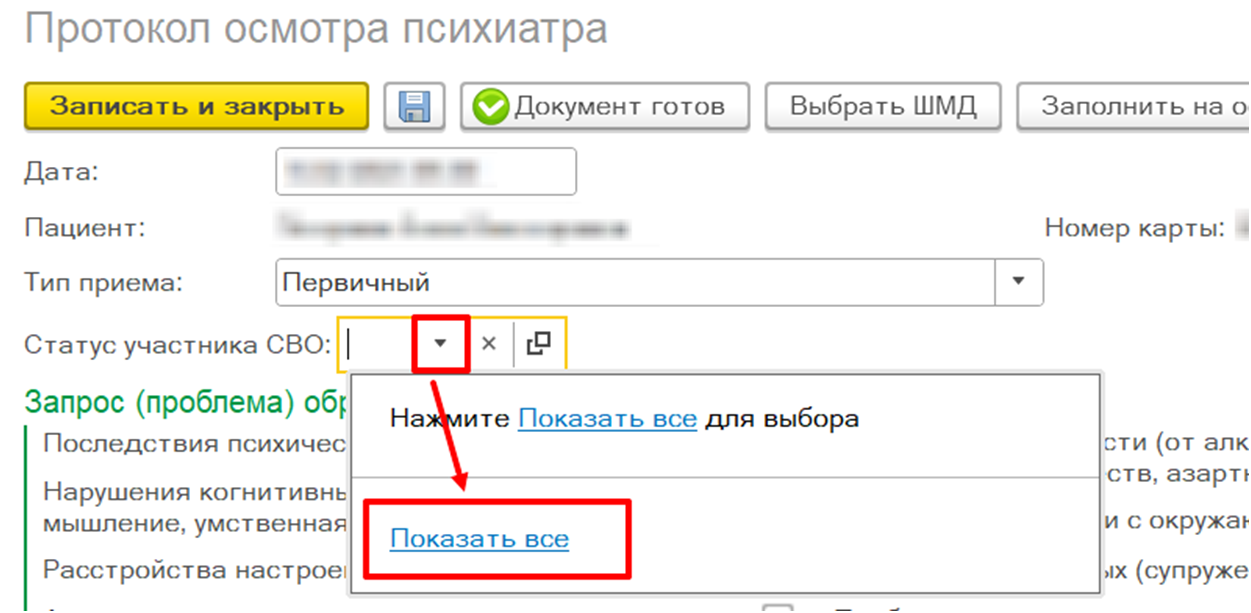Click the Показать все link in red frame
Viewport: 1251px width, 613px height.
pyautogui.click(x=479, y=540)
